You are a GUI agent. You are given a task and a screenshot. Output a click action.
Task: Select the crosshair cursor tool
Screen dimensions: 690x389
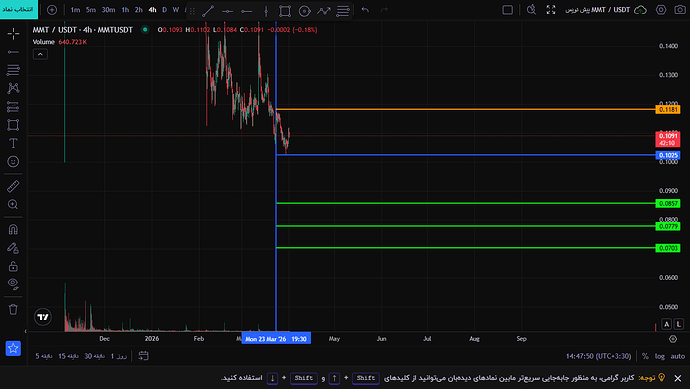pos(13,33)
